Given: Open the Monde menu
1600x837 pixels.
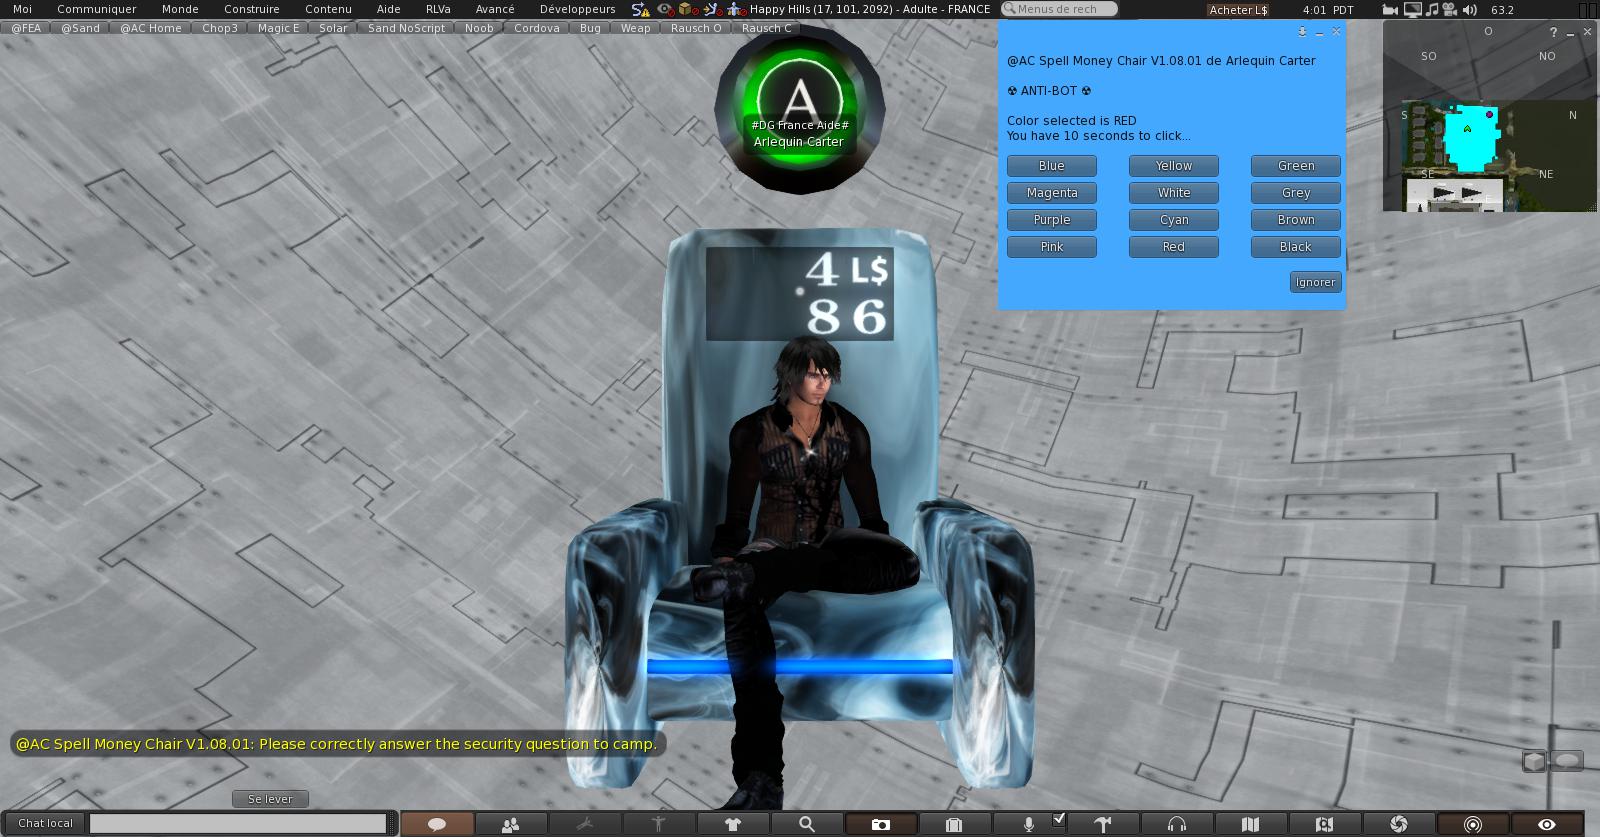Looking at the screenshot, I should 180,9.
